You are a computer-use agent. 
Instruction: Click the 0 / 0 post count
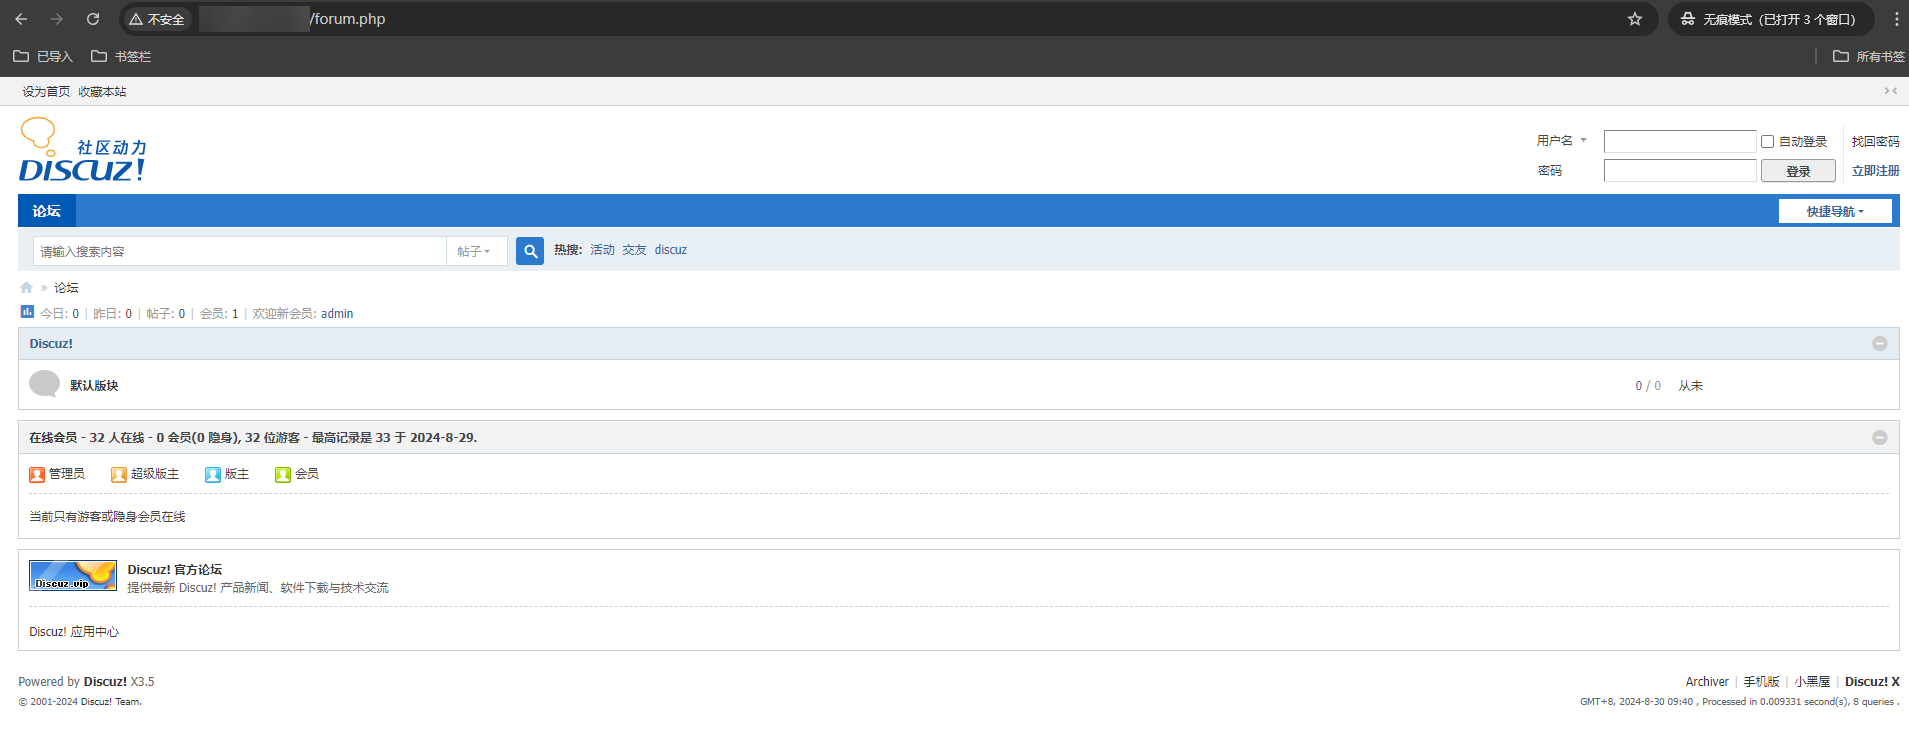[x=1648, y=386]
